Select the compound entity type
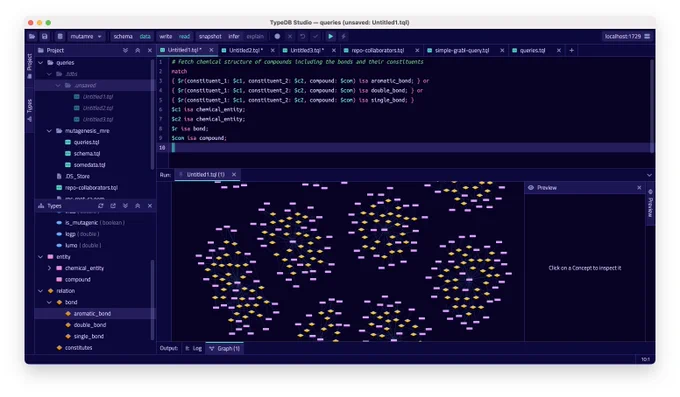680x397 pixels. coord(78,279)
